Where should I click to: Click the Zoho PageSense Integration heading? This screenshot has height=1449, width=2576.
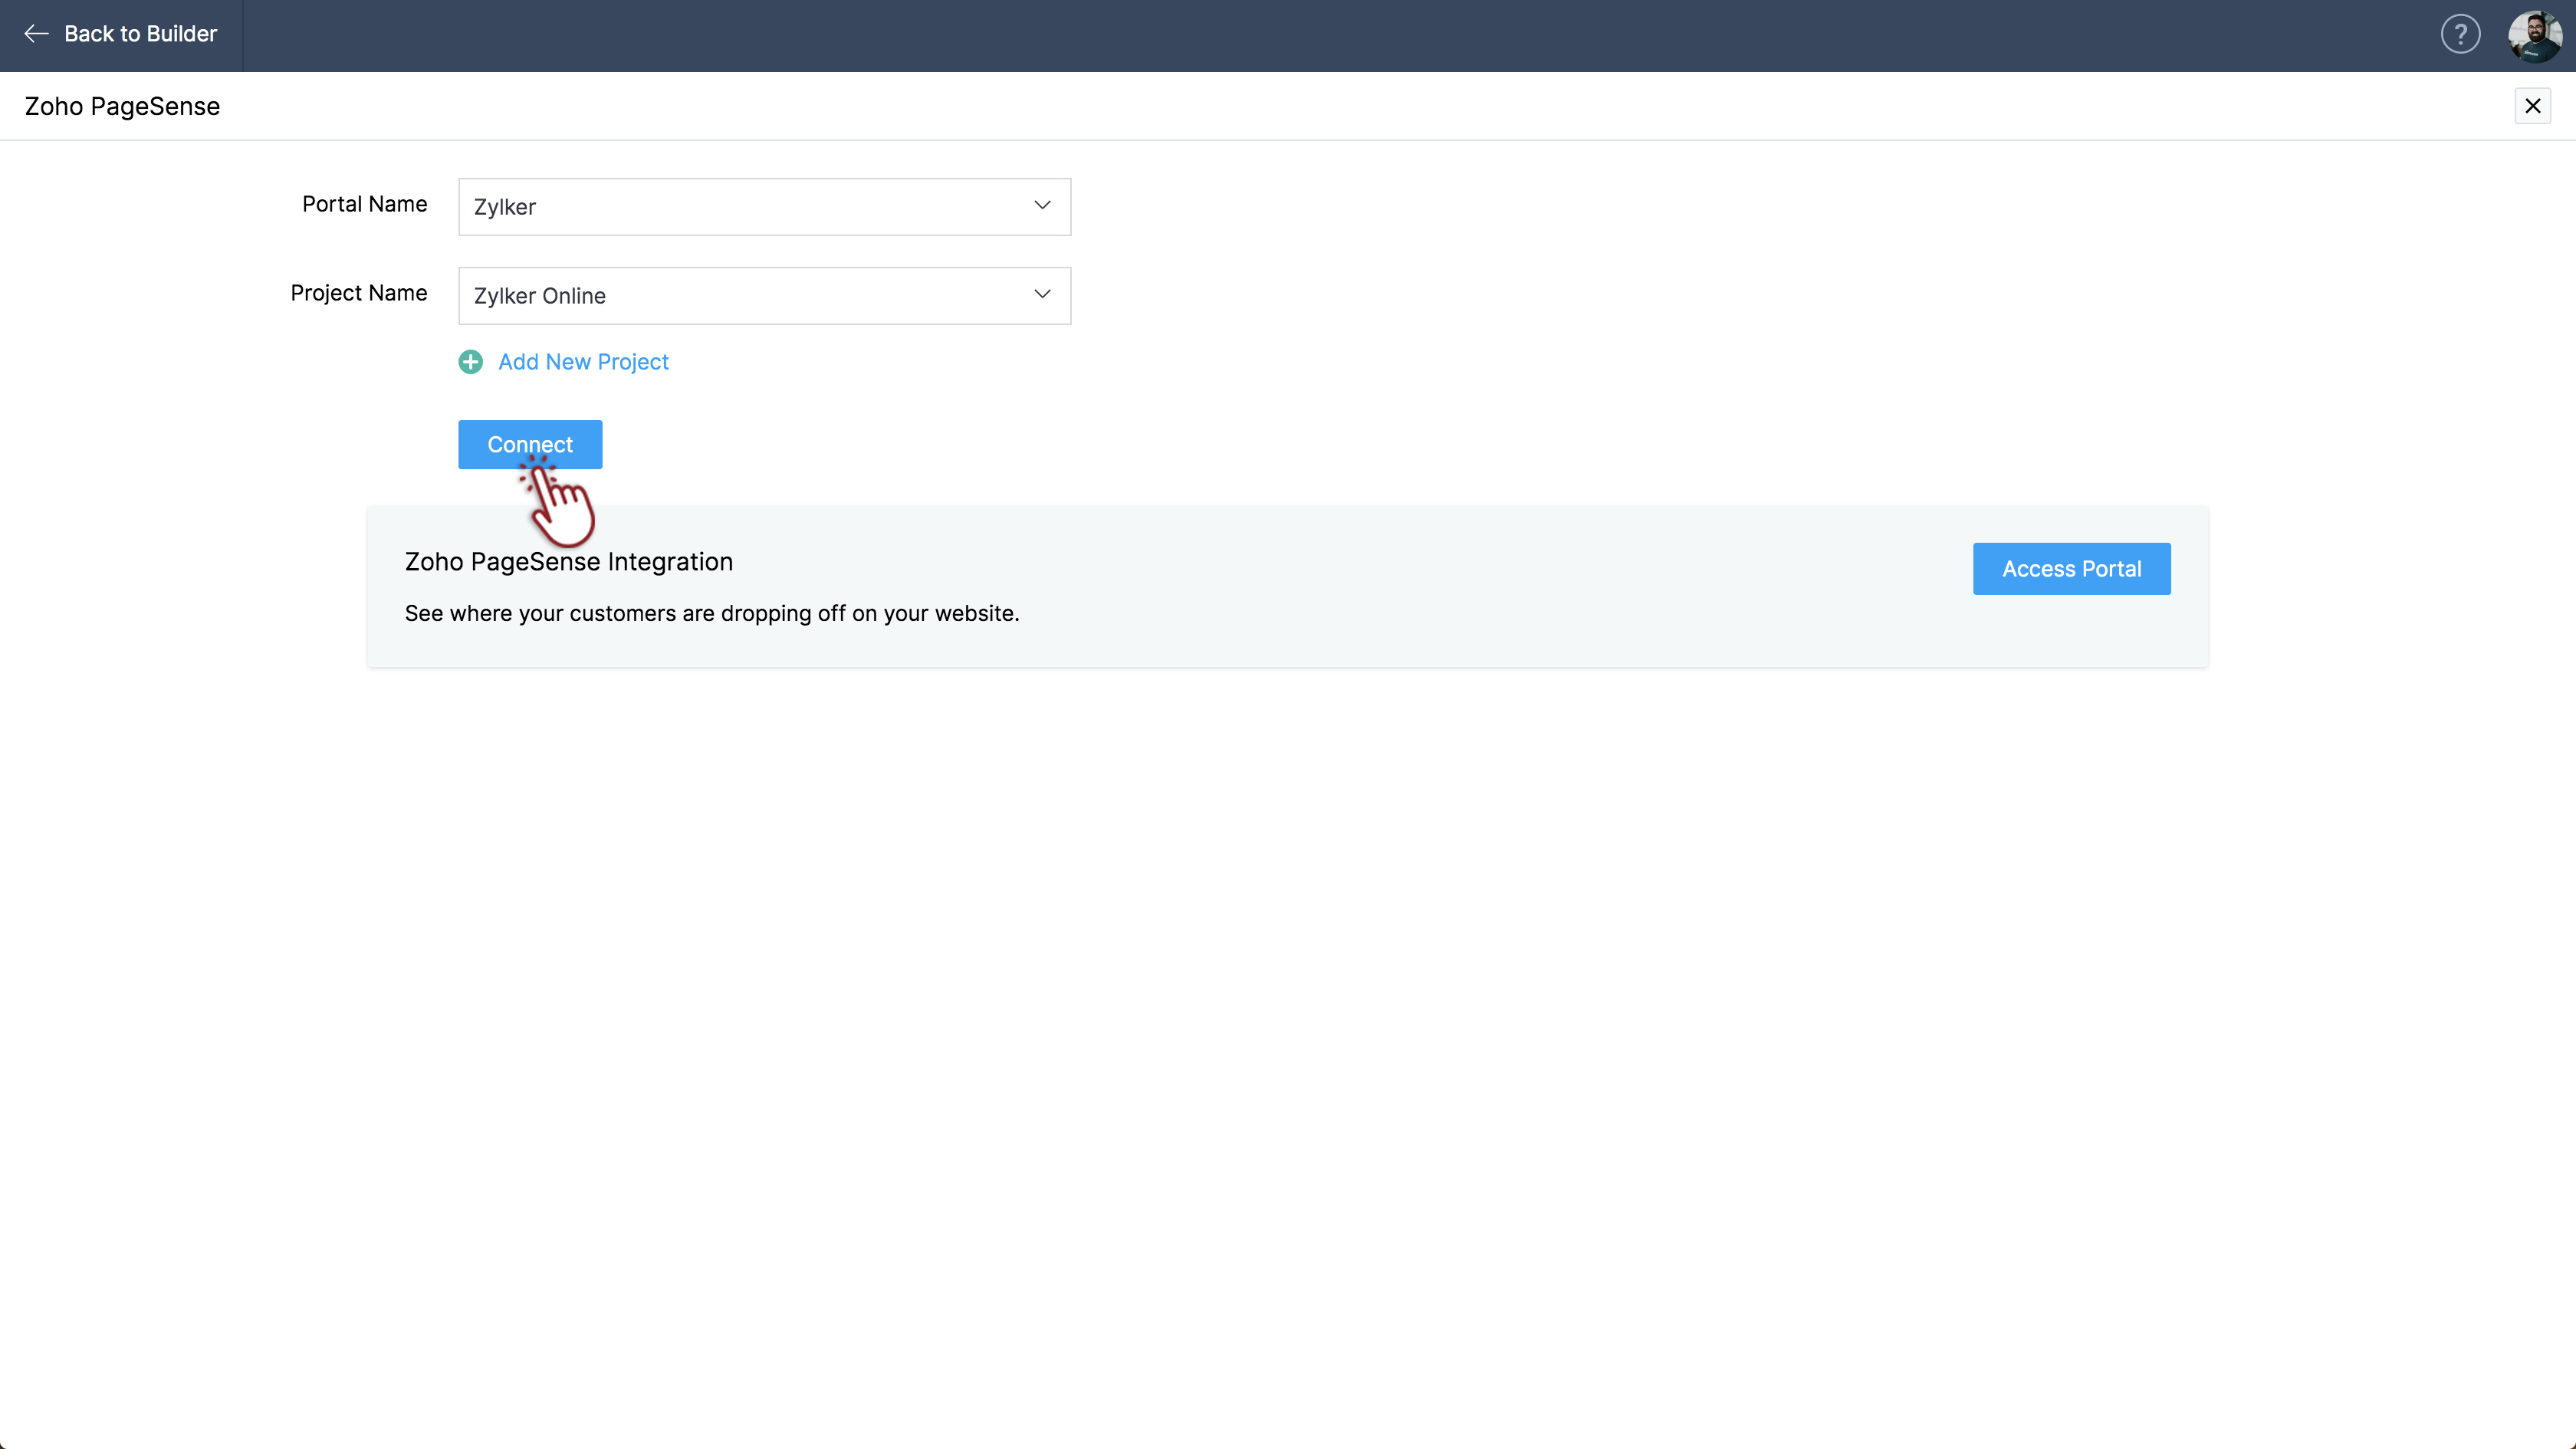tap(568, 562)
